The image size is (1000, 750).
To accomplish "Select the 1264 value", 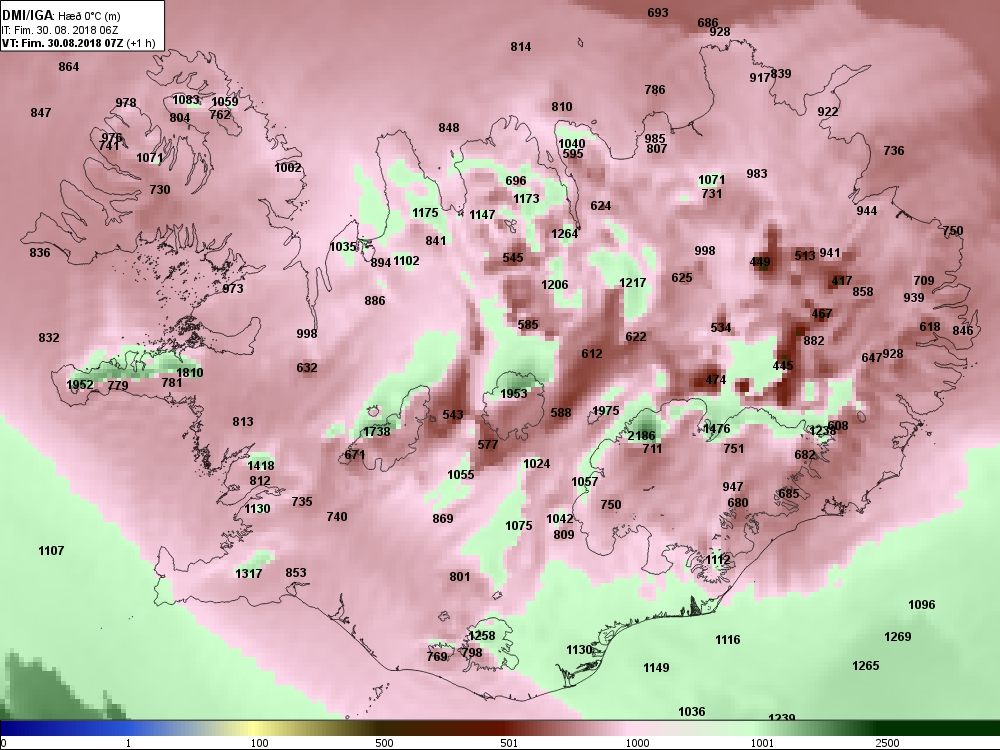I will click(564, 234).
